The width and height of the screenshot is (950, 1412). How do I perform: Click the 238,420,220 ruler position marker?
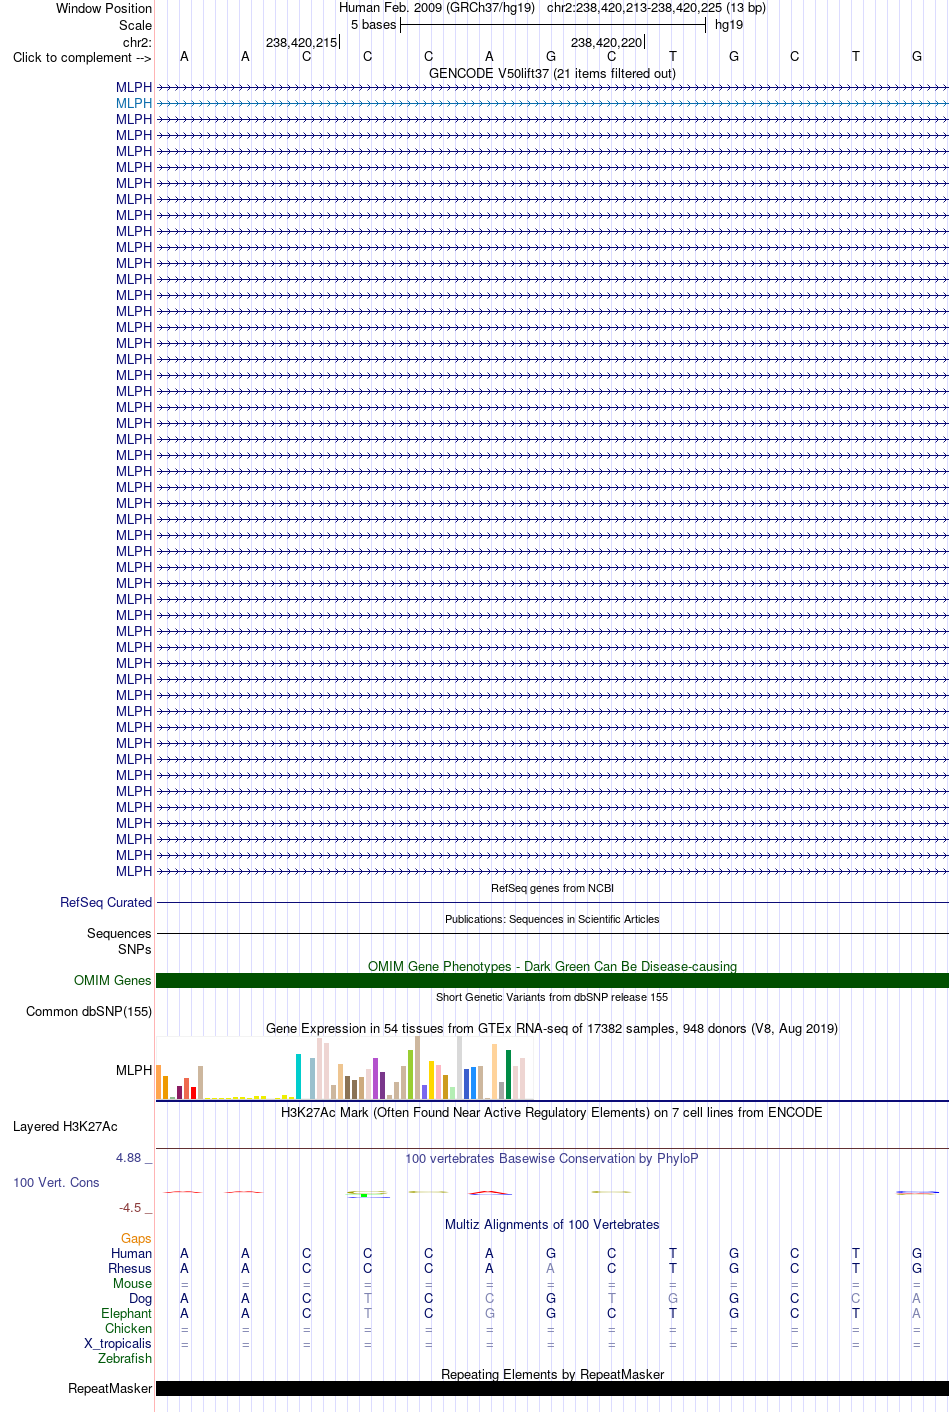[x=607, y=42]
